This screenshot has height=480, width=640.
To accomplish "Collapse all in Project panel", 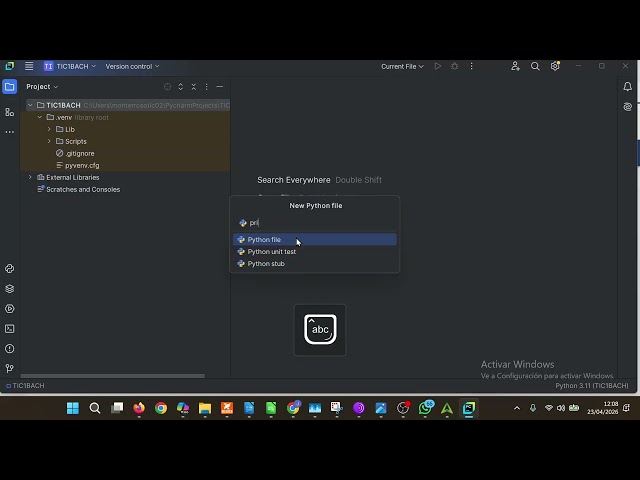I will pyautogui.click(x=193, y=87).
